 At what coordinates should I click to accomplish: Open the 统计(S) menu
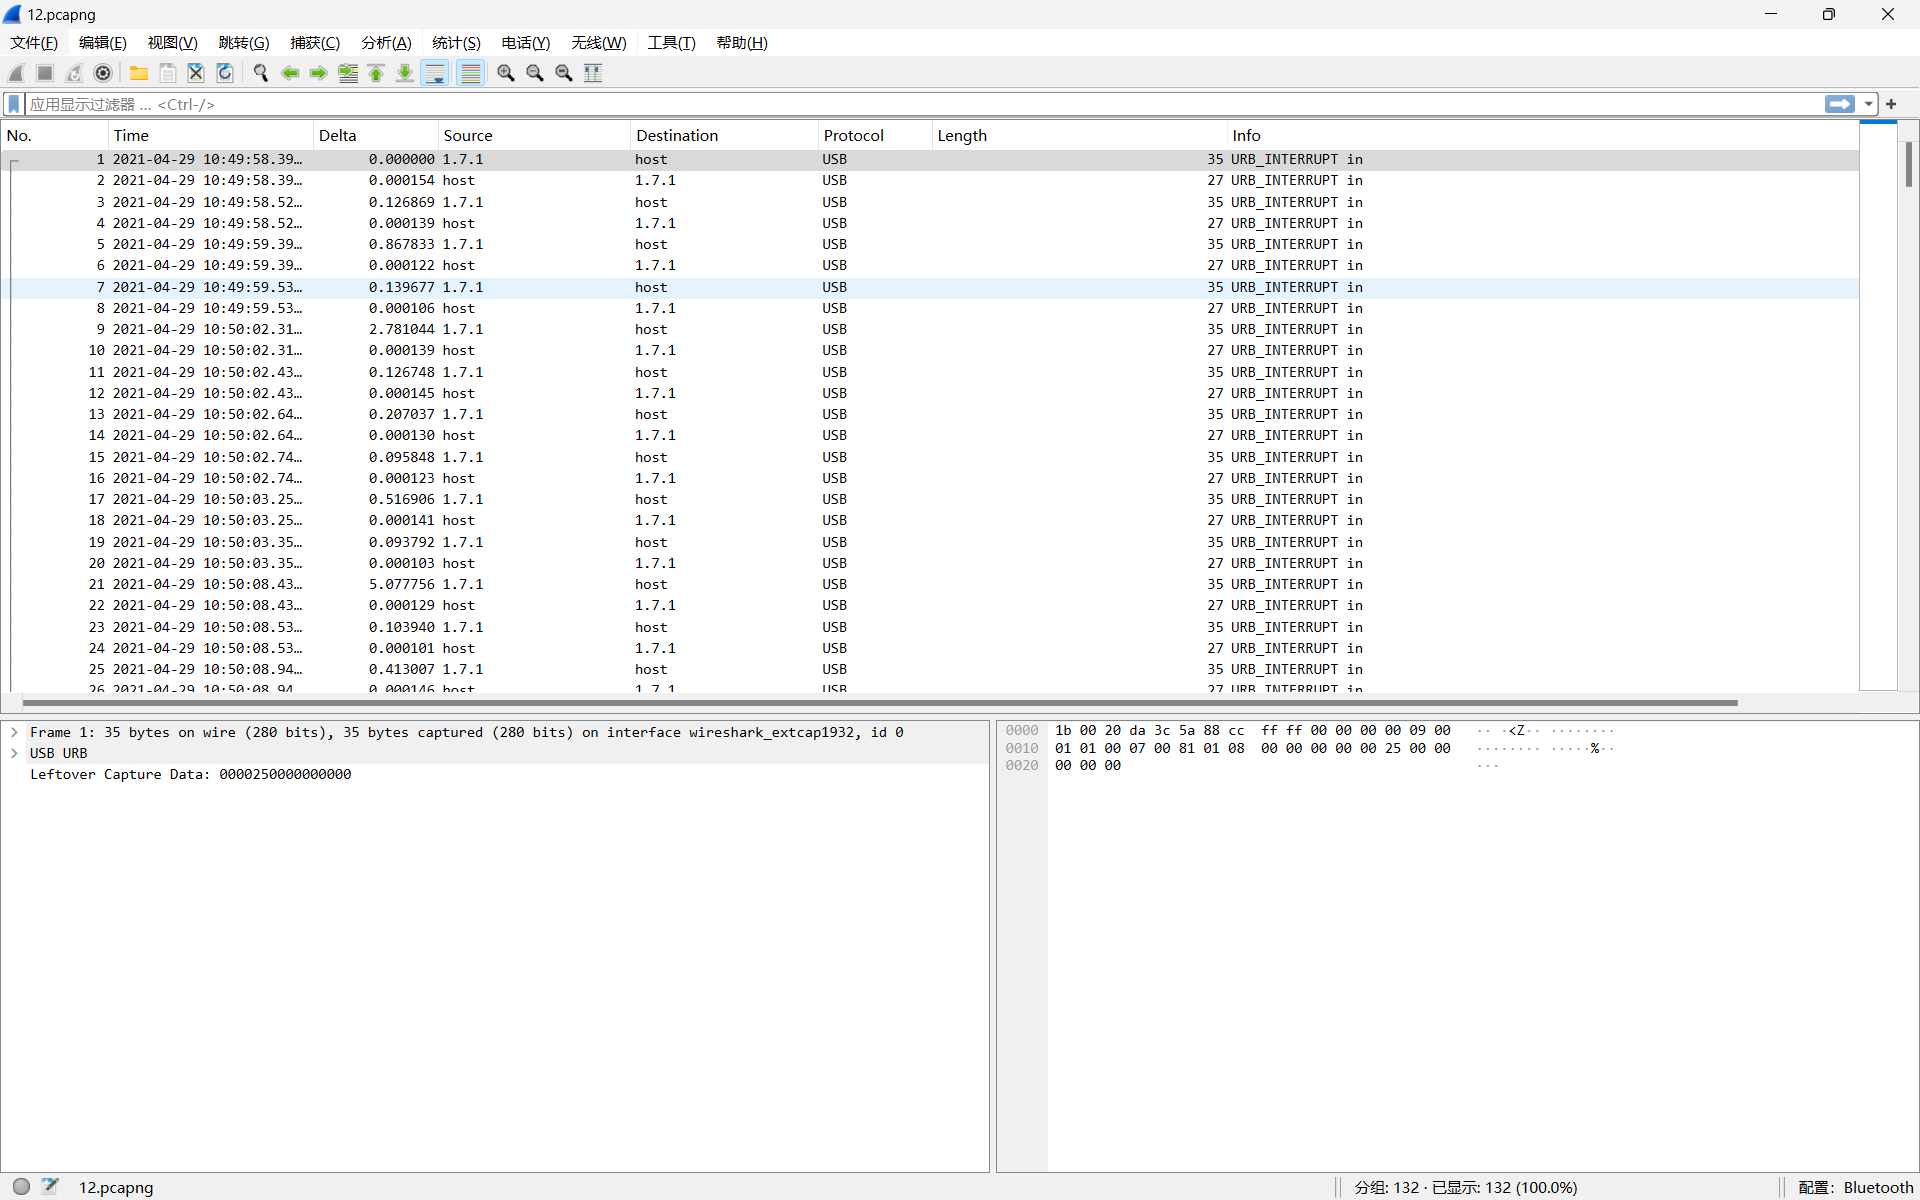click(456, 43)
